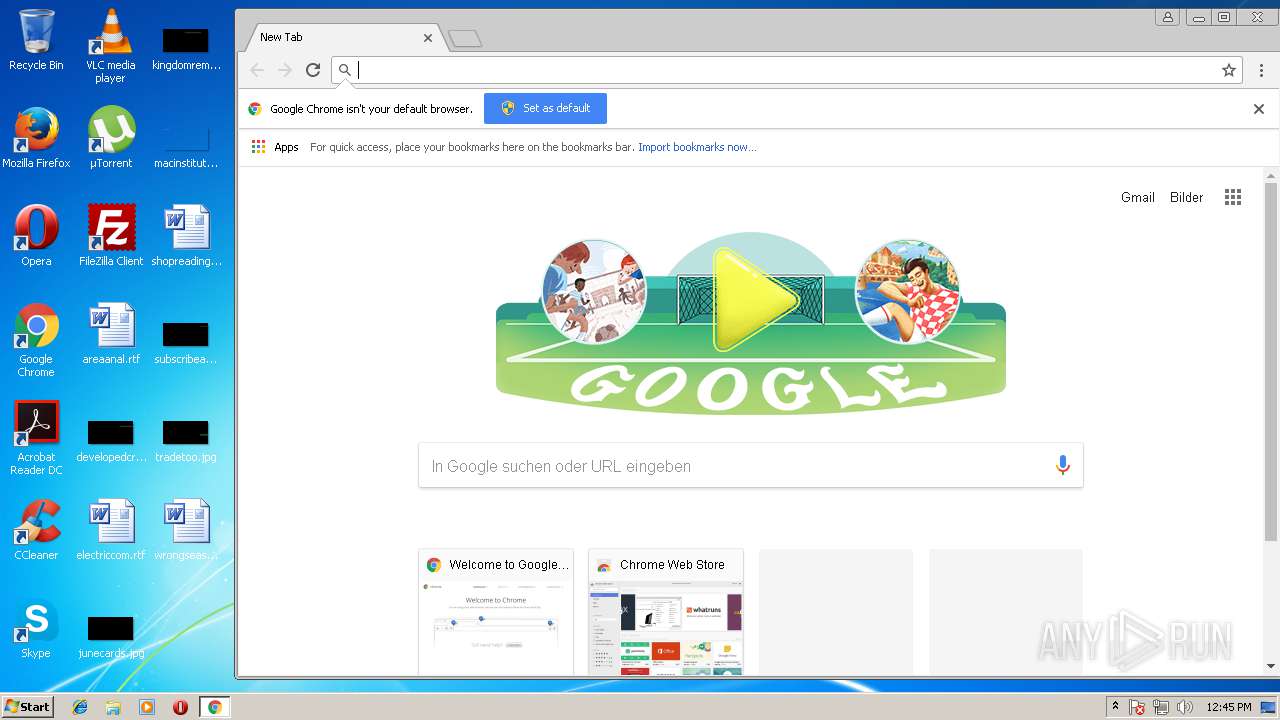Select the kingdomrem desktop file
Viewport: 1280px width, 720px height.
pyautogui.click(x=186, y=48)
